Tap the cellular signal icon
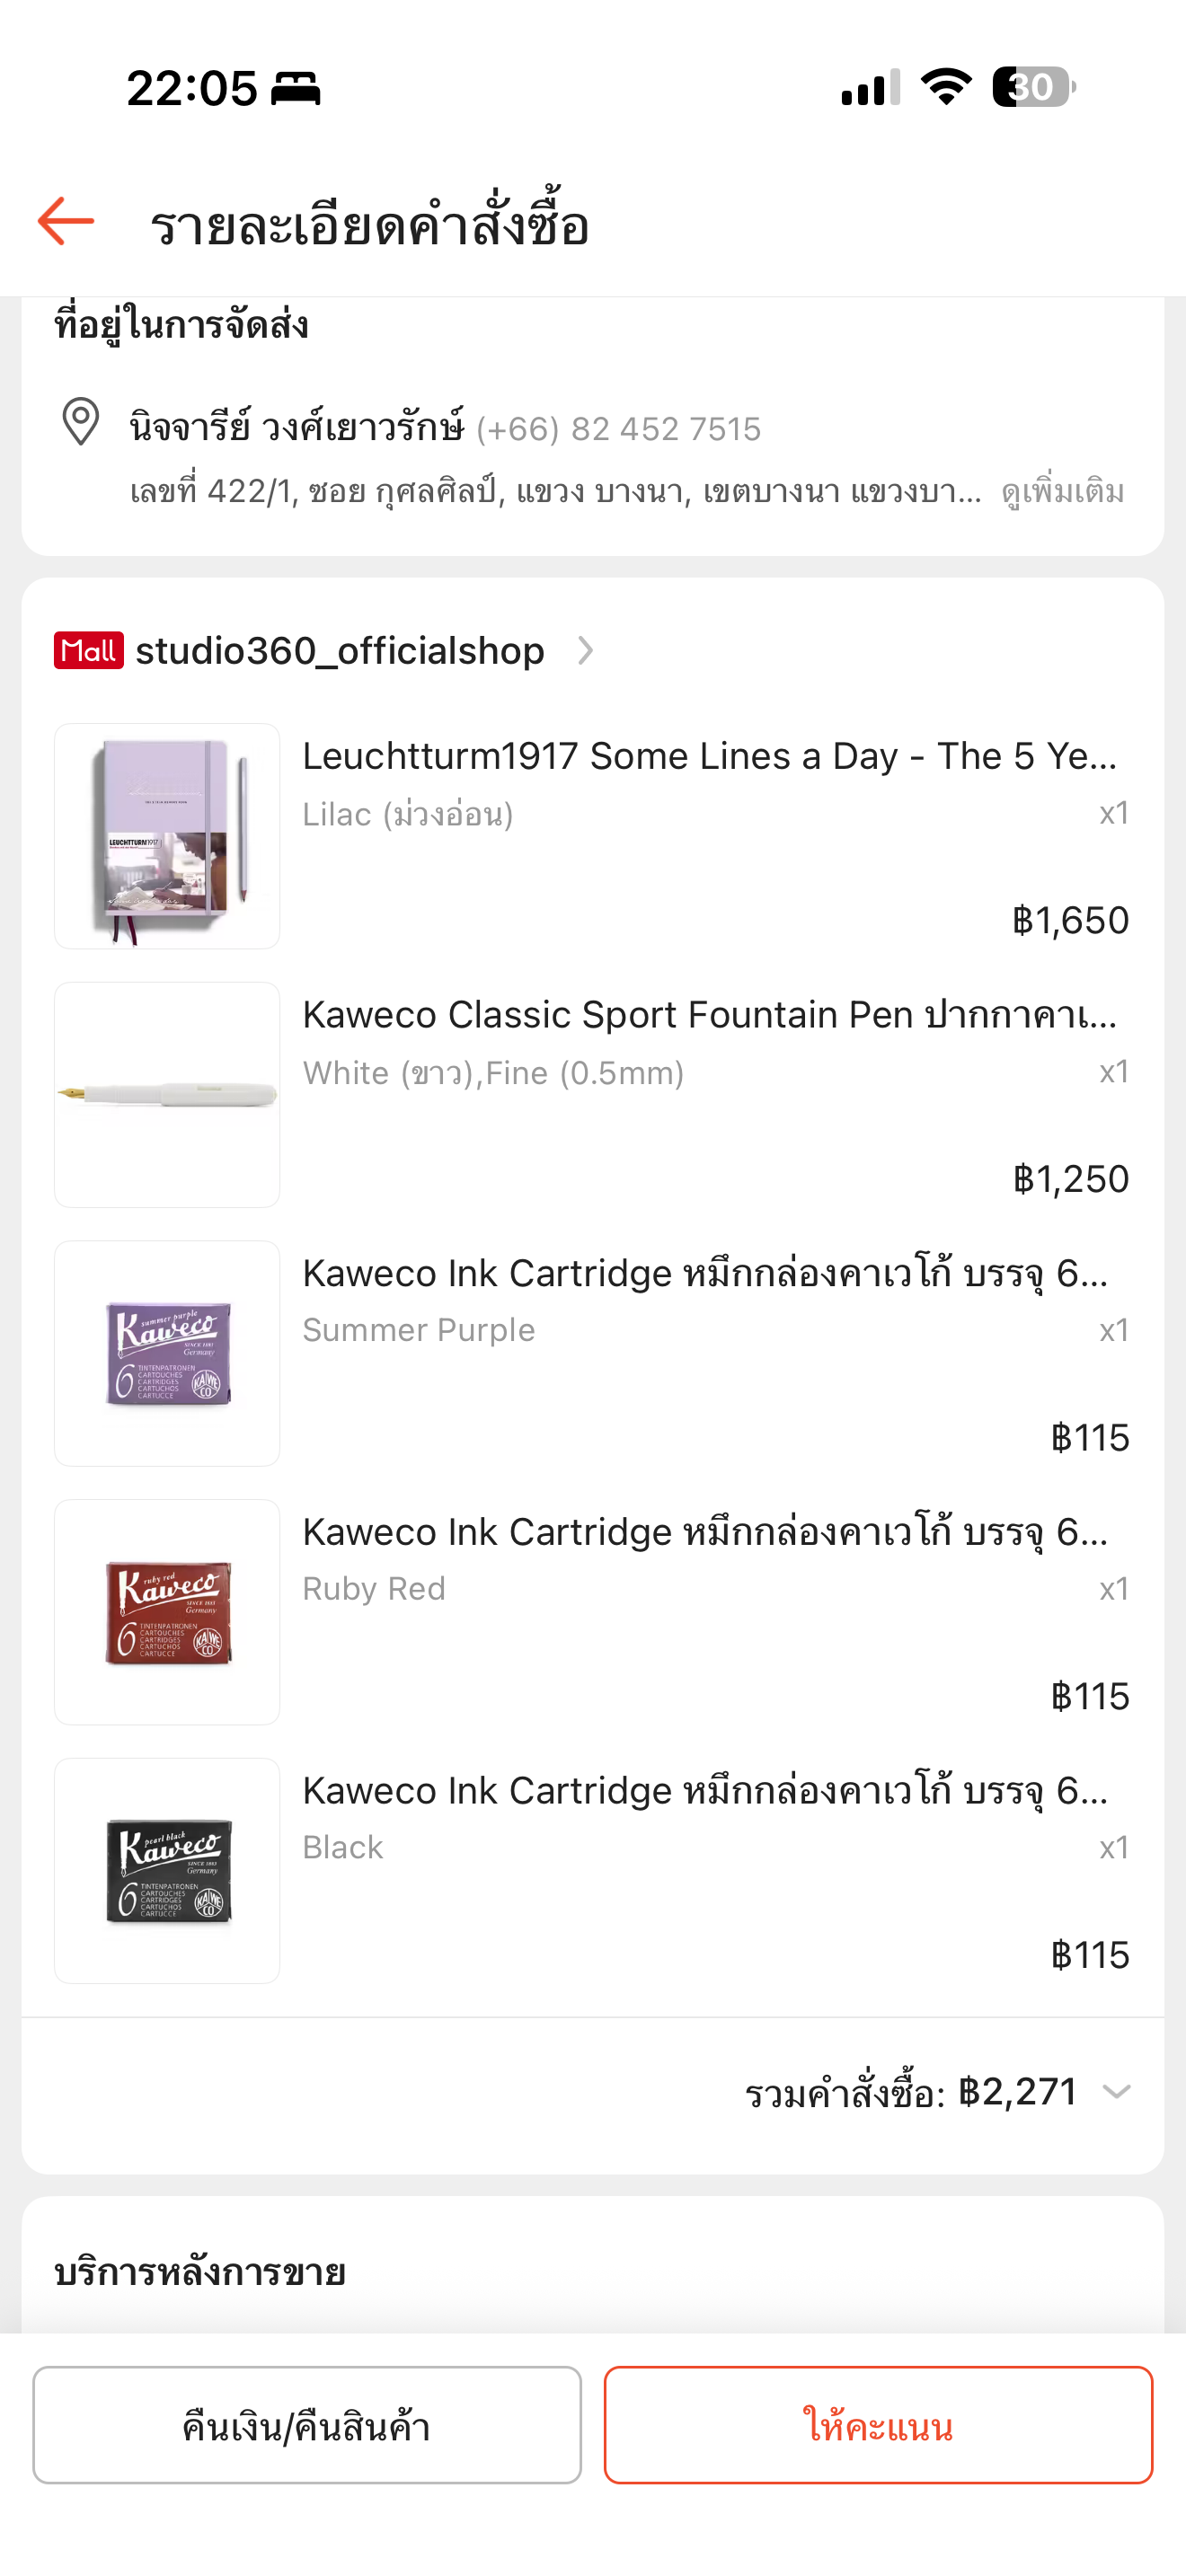Image resolution: width=1186 pixels, height=2576 pixels. pyautogui.click(x=870, y=87)
